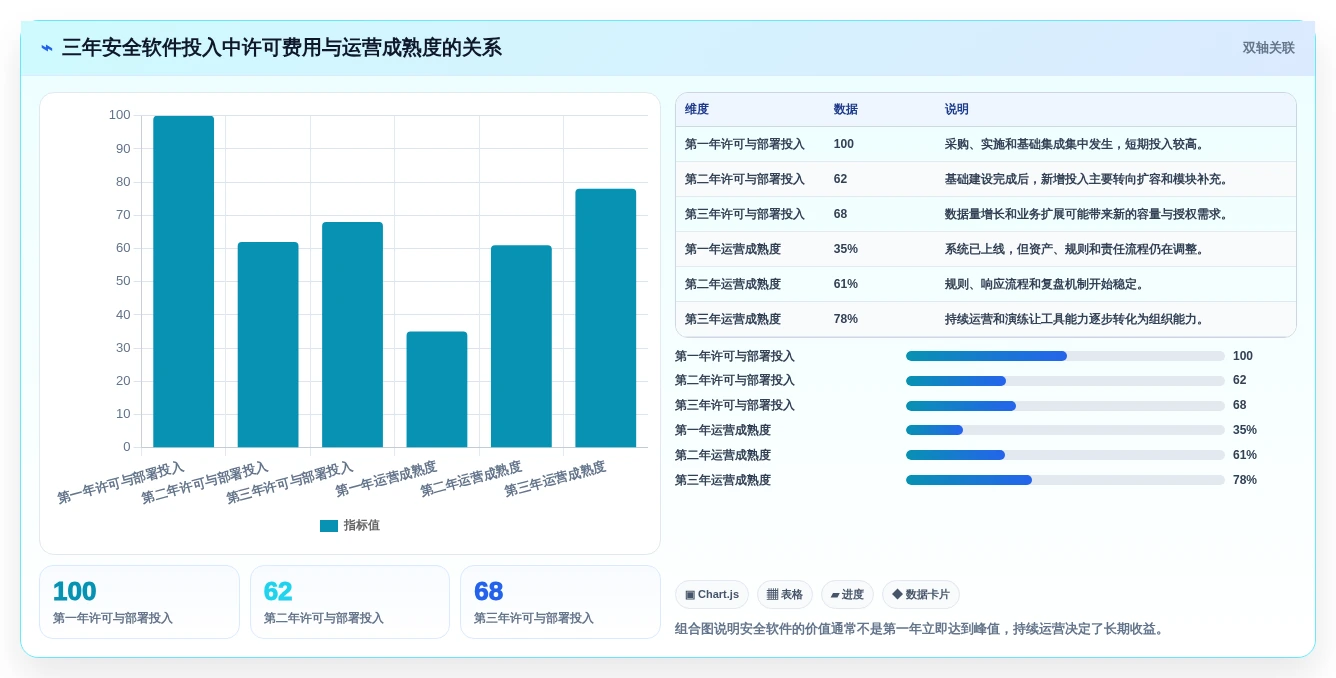Click the progress bar showing 35%

point(1065,430)
